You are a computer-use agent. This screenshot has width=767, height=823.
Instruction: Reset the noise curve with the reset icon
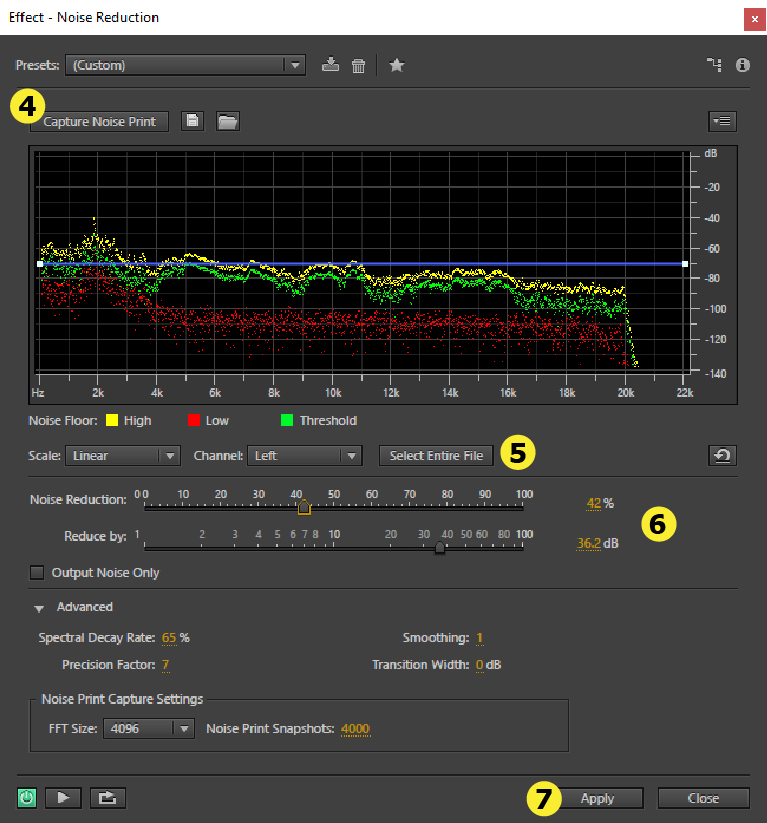point(722,456)
